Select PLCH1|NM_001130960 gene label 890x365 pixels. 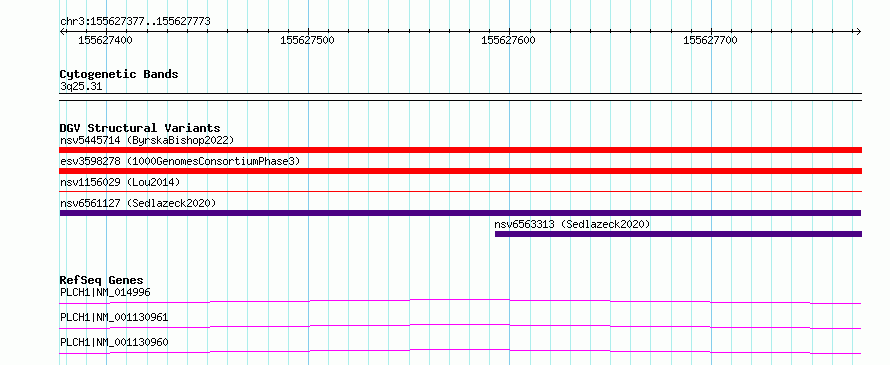coord(114,342)
